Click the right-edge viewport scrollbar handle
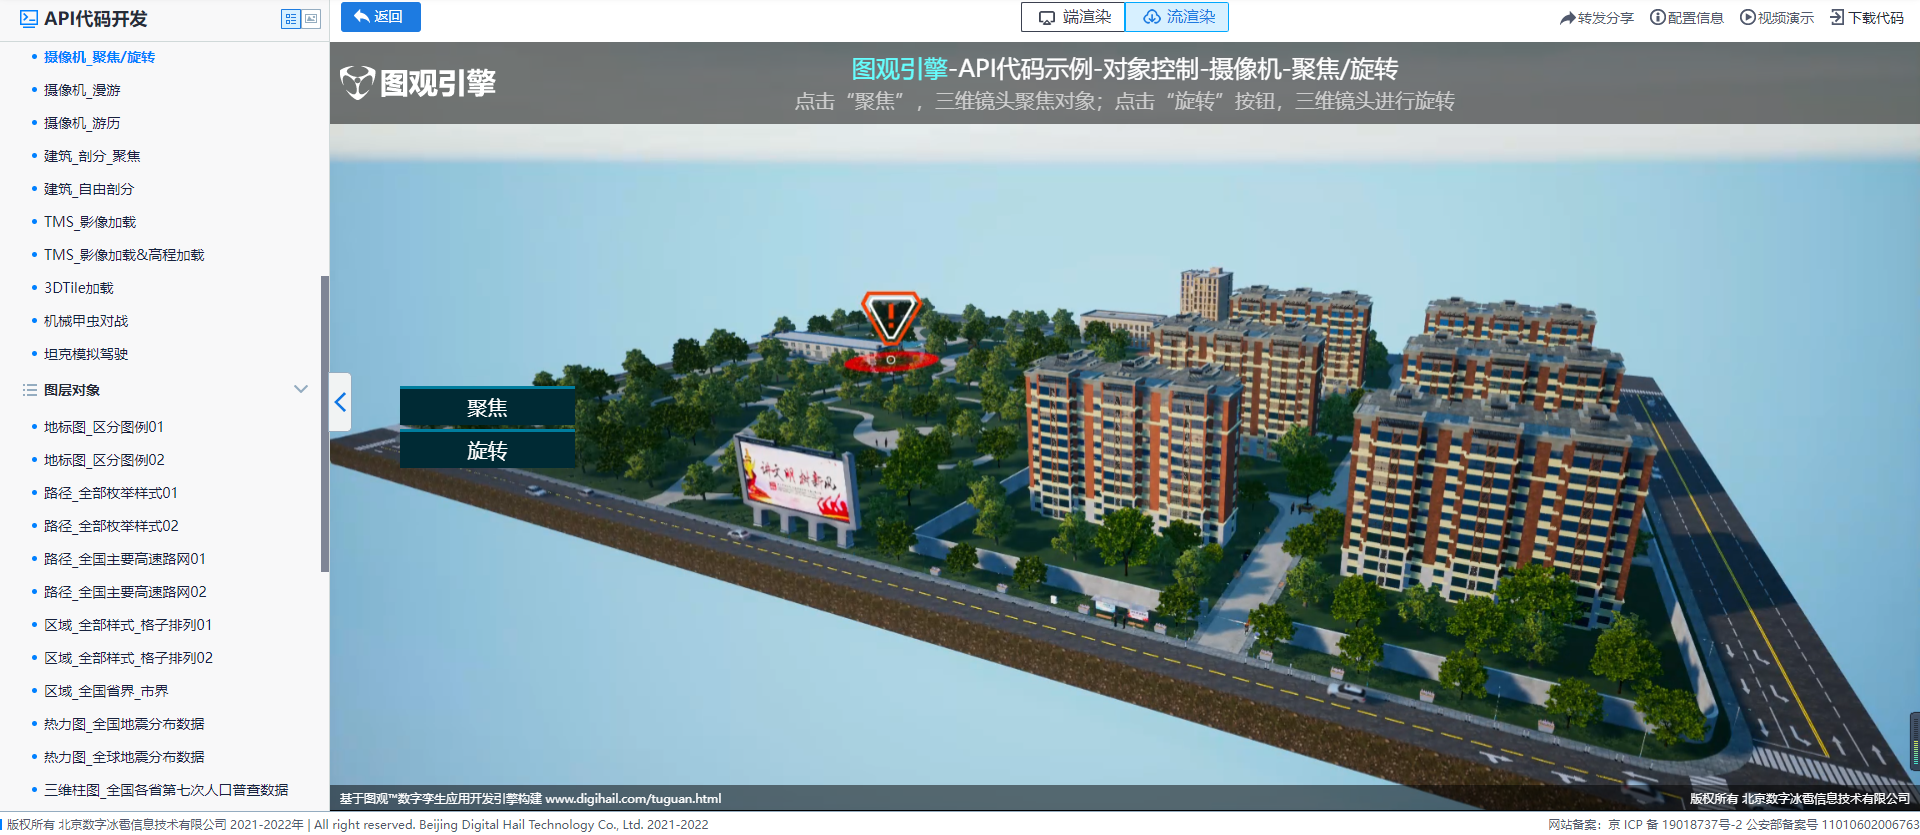This screenshot has width=1920, height=835. [x=1915, y=740]
